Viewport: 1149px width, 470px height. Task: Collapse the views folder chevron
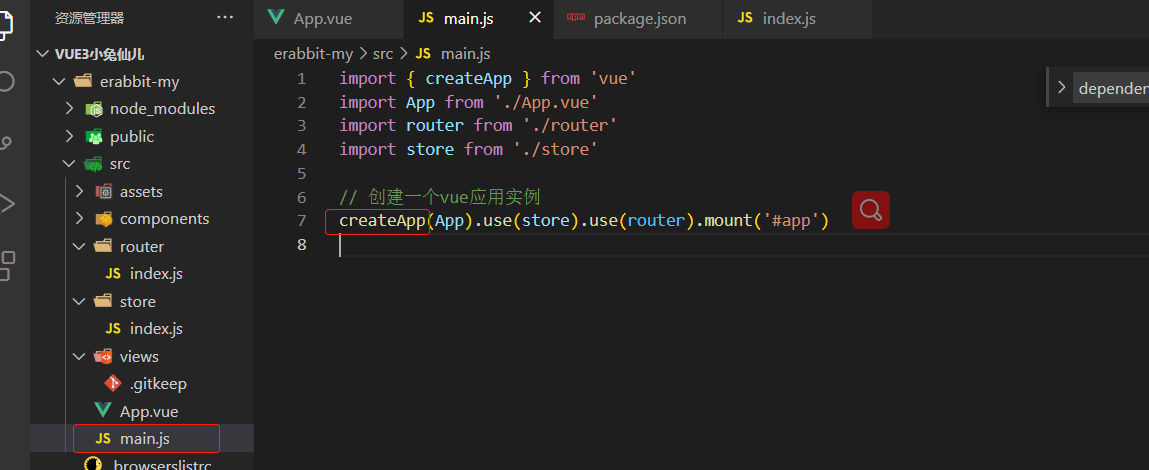(80, 356)
